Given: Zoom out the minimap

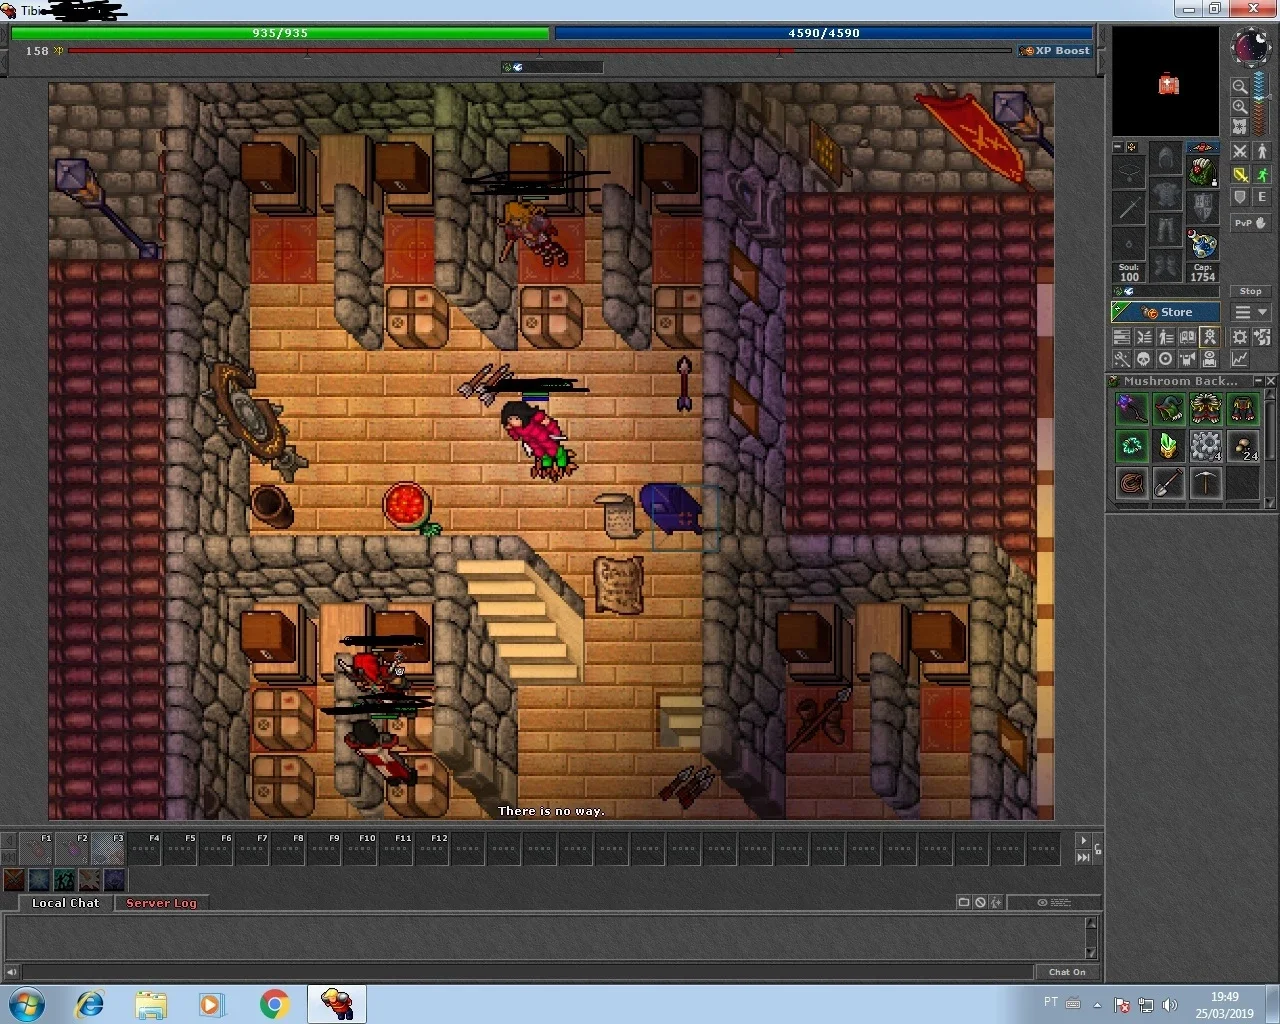Looking at the screenshot, I should 1239,87.
